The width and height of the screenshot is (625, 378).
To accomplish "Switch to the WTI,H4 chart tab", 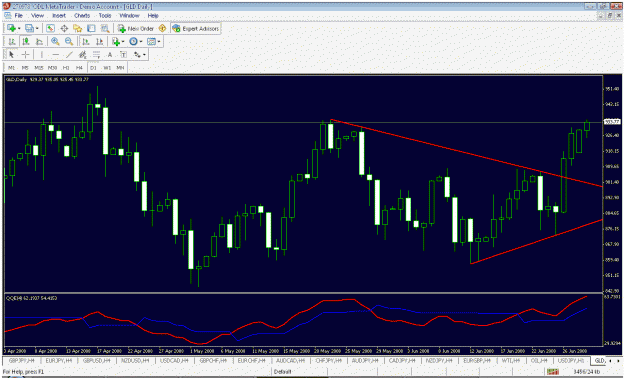I will tap(511, 360).
